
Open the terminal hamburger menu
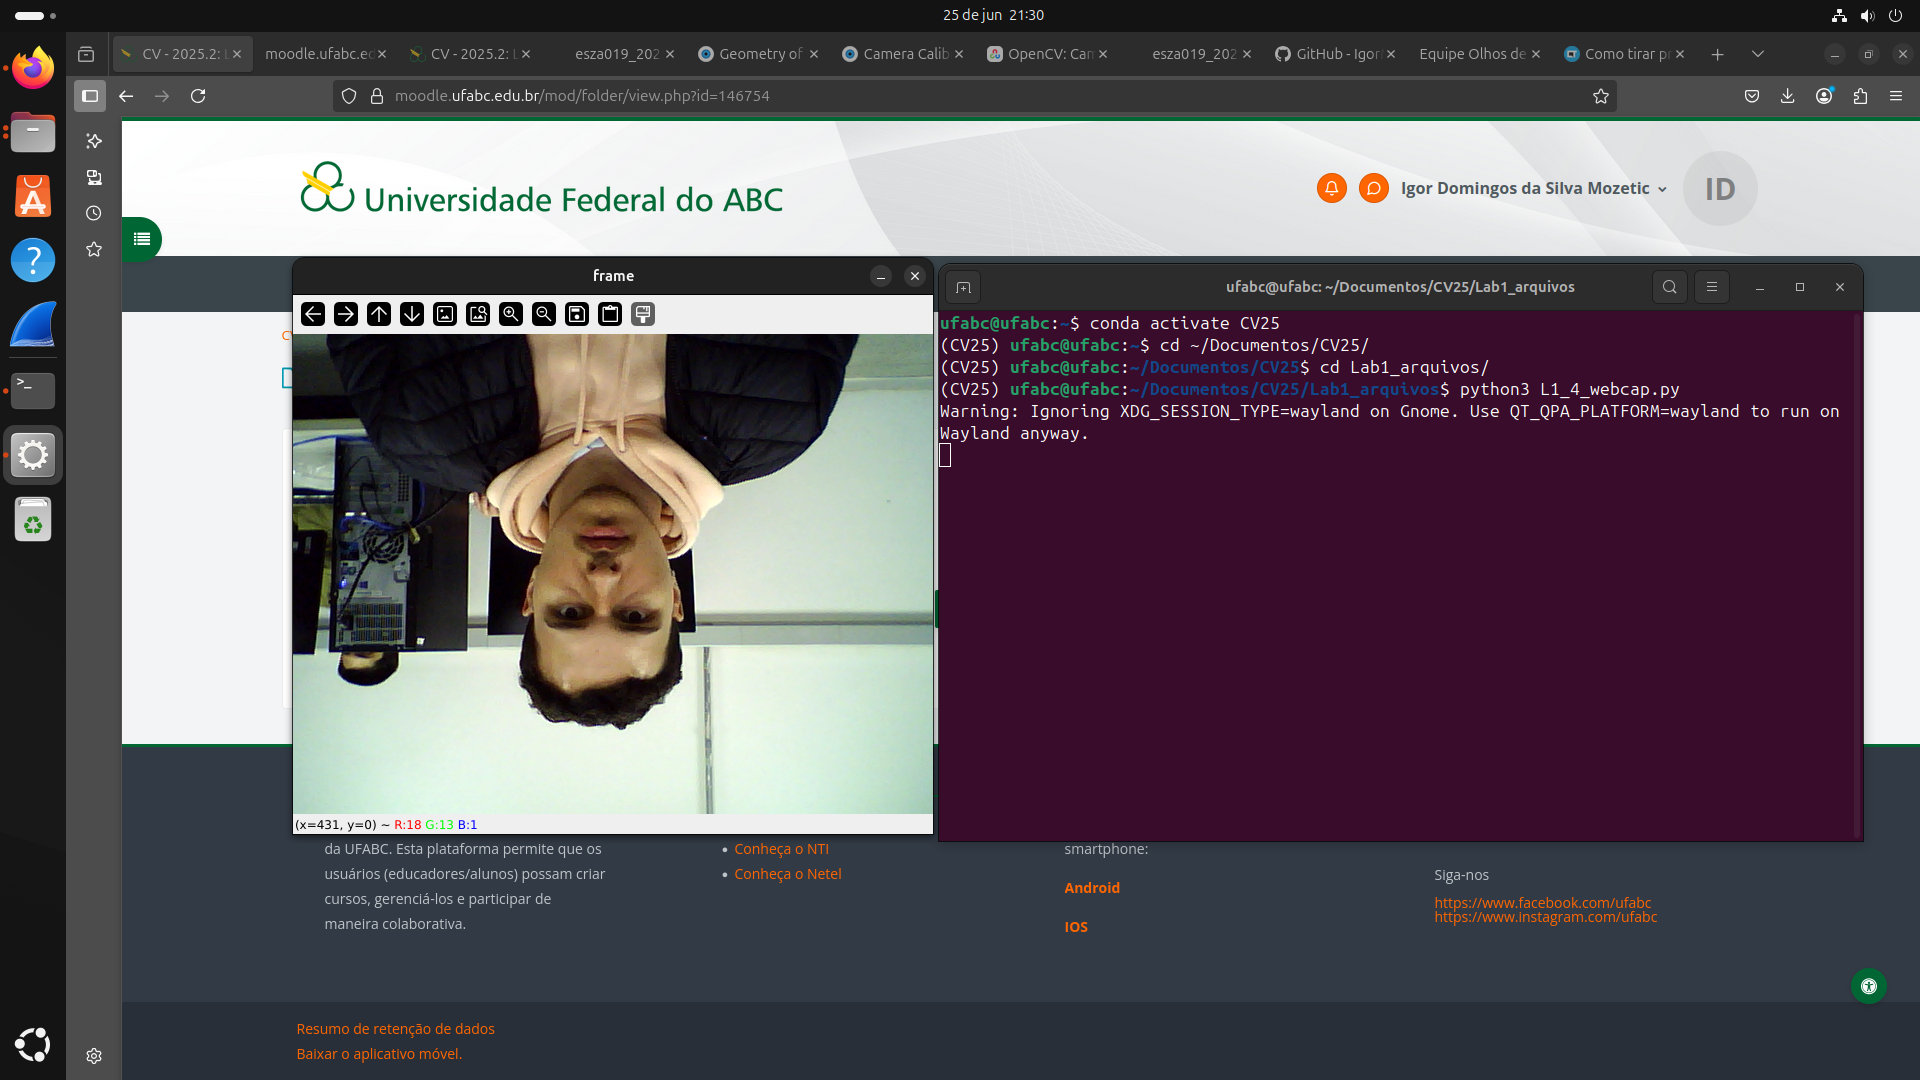click(x=1711, y=287)
